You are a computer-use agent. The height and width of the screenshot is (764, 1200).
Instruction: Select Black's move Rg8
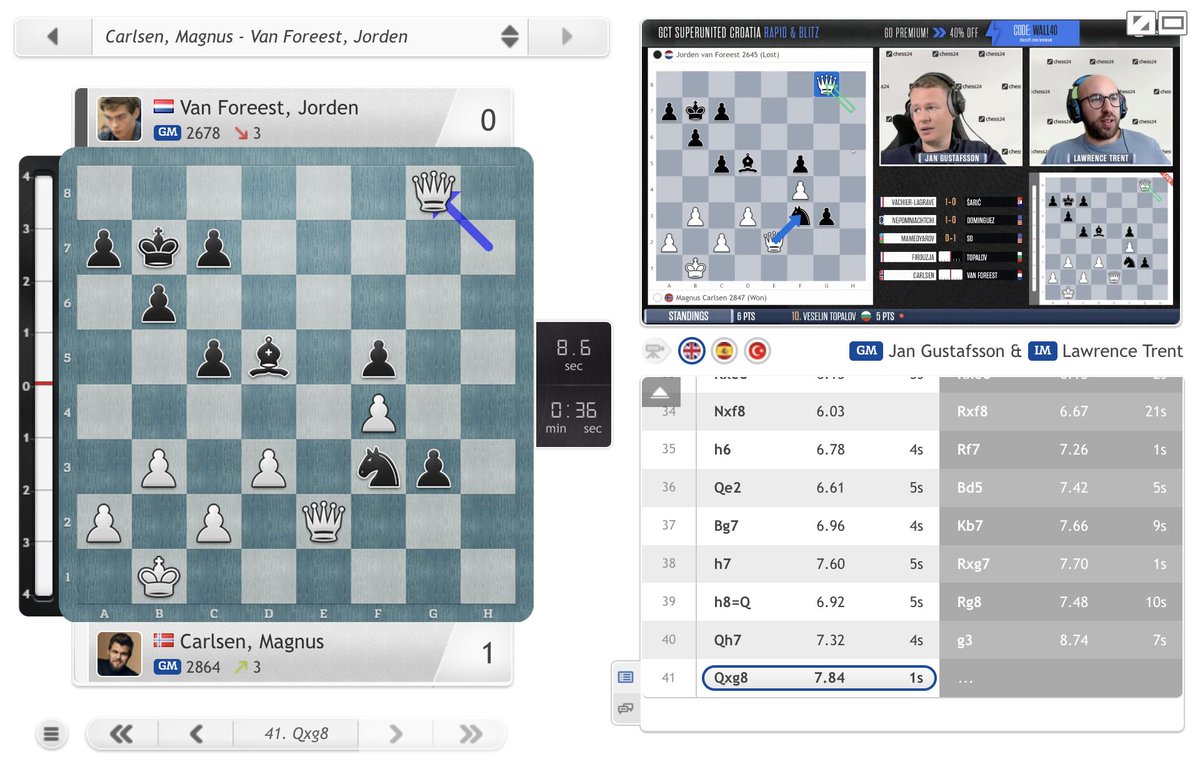click(x=1061, y=601)
